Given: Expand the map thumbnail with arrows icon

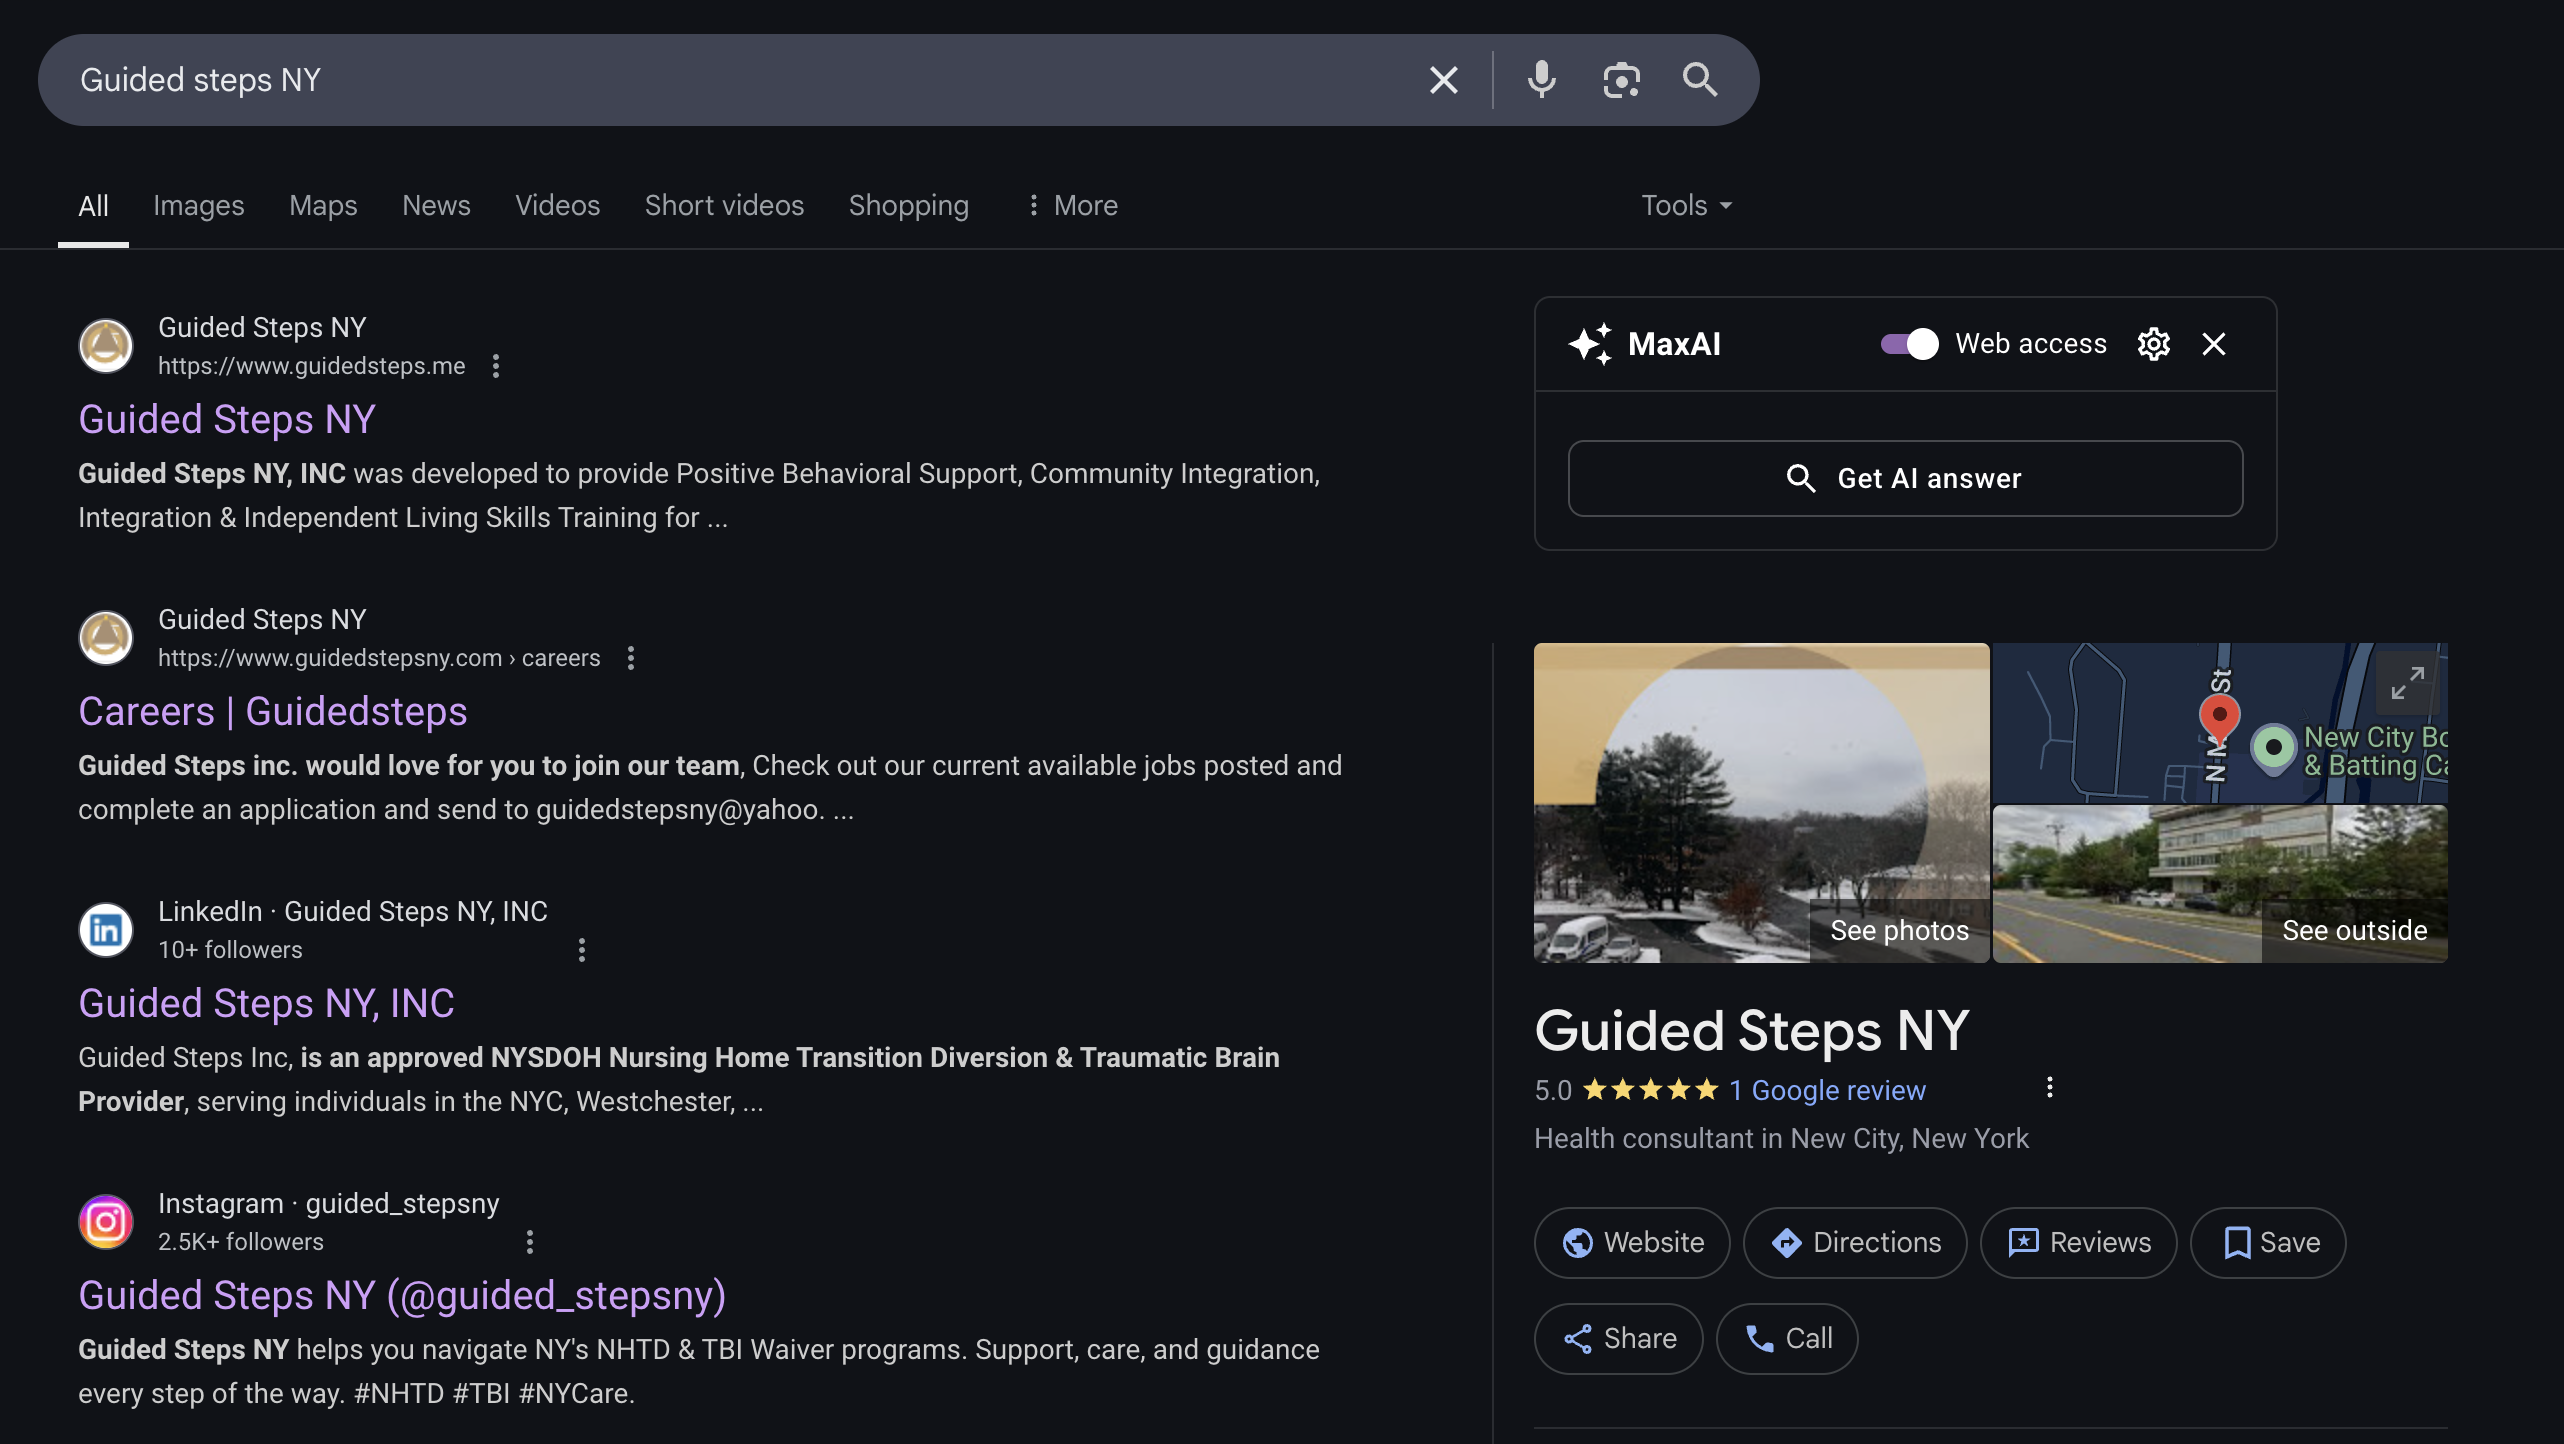Looking at the screenshot, I should pyautogui.click(x=2407, y=683).
